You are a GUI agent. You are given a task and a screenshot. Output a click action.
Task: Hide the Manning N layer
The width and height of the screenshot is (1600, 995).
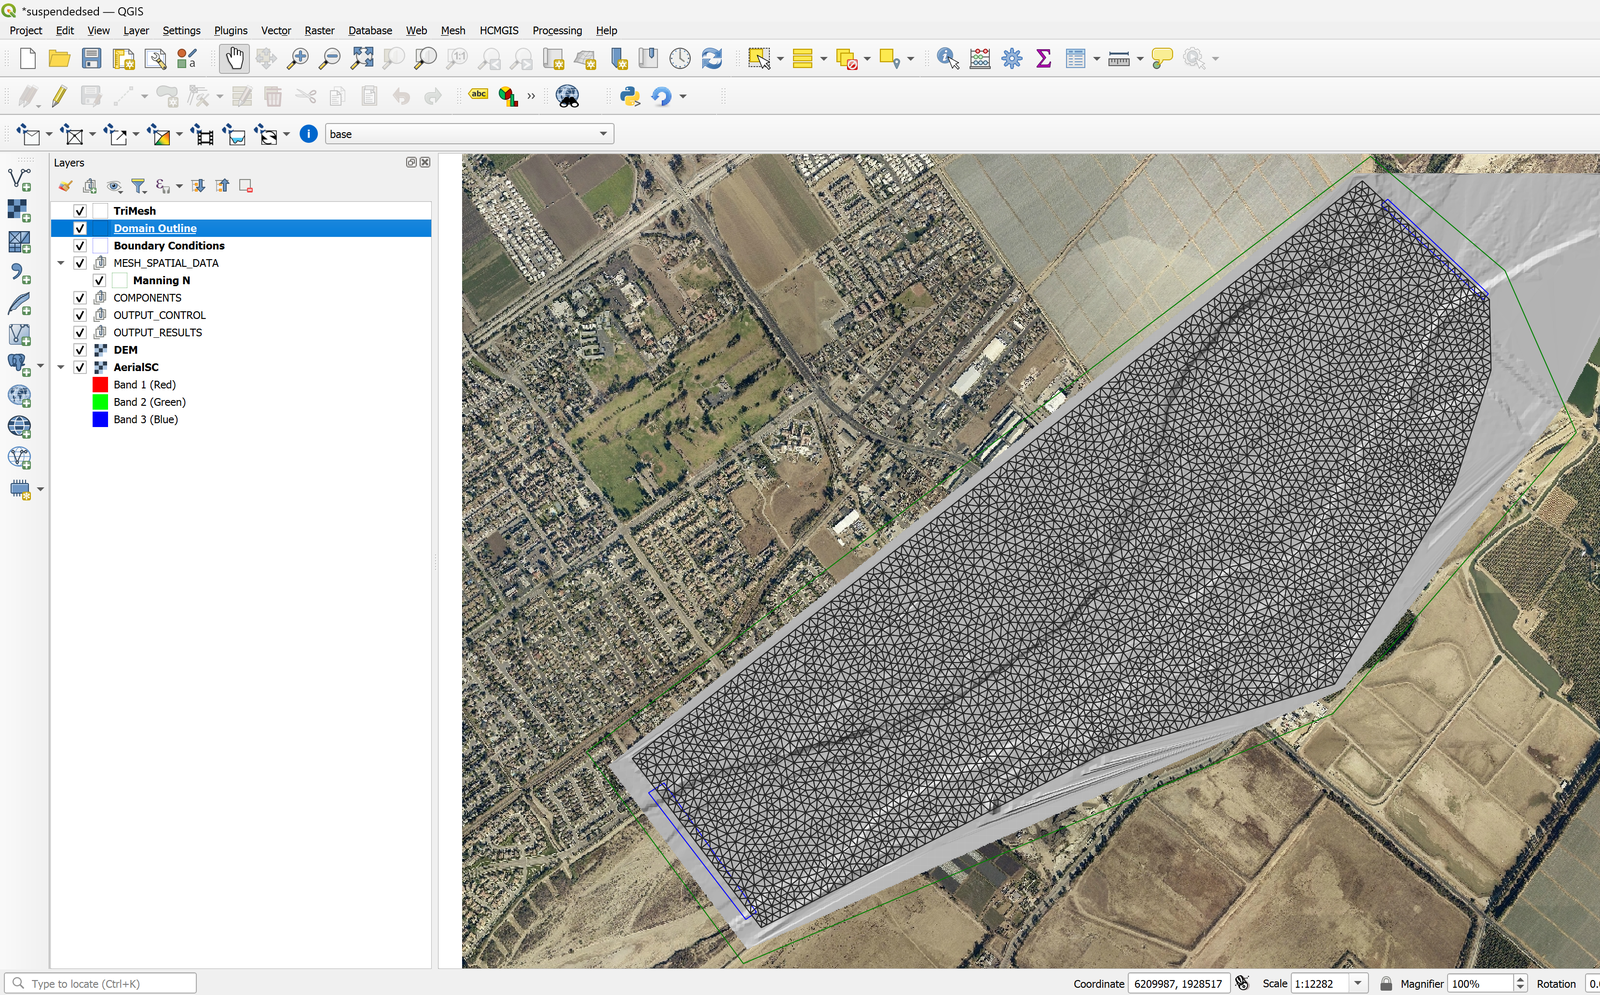[x=99, y=281]
